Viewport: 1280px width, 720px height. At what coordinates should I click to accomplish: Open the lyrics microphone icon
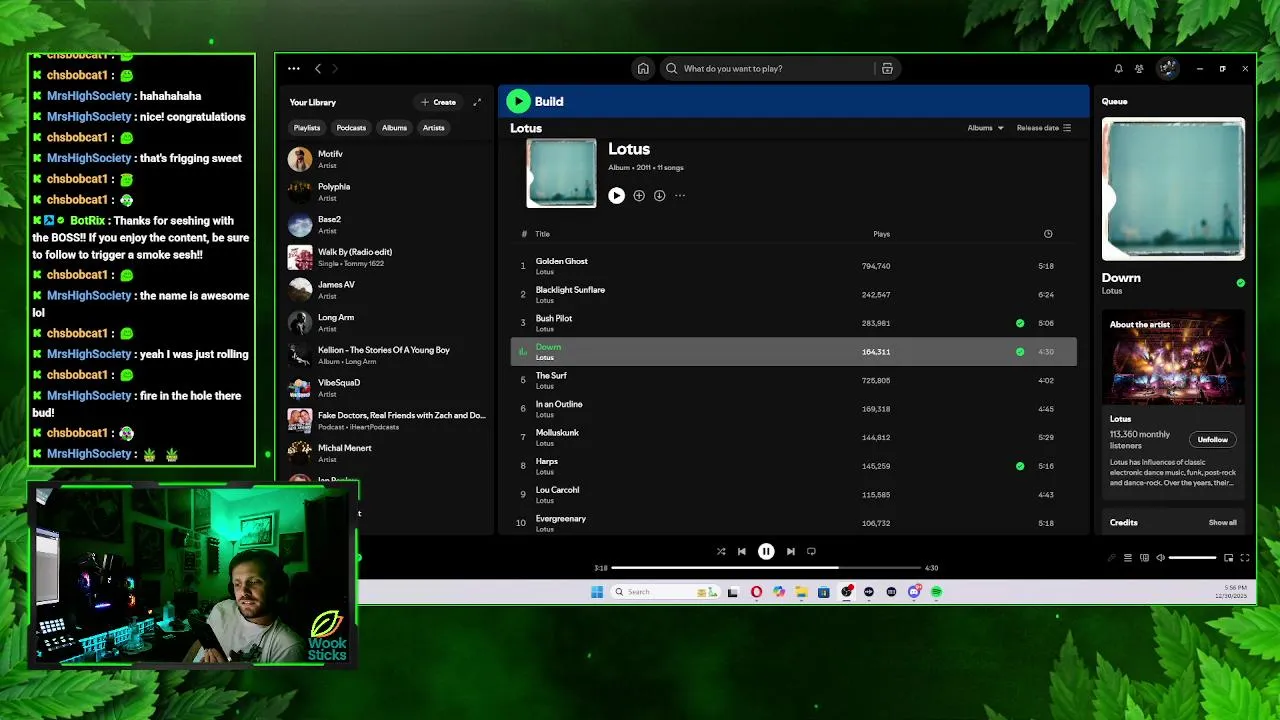tap(1111, 558)
